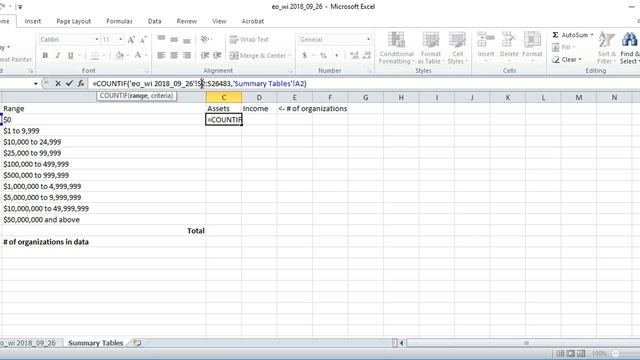This screenshot has width=640, height=360.
Task: Open the Orientation text angle icon
Action: 205,40
